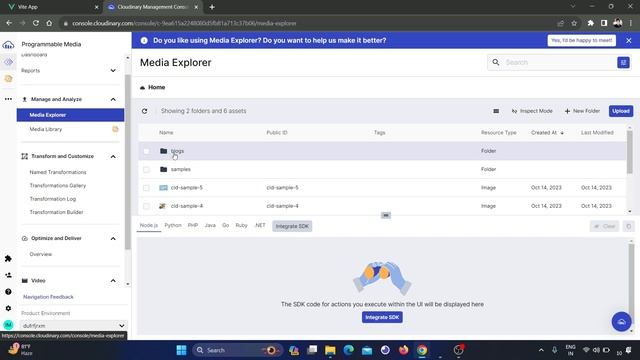Switch to the Java SDK tab
Image resolution: width=640 pixels, height=360 pixels.
click(x=210, y=225)
